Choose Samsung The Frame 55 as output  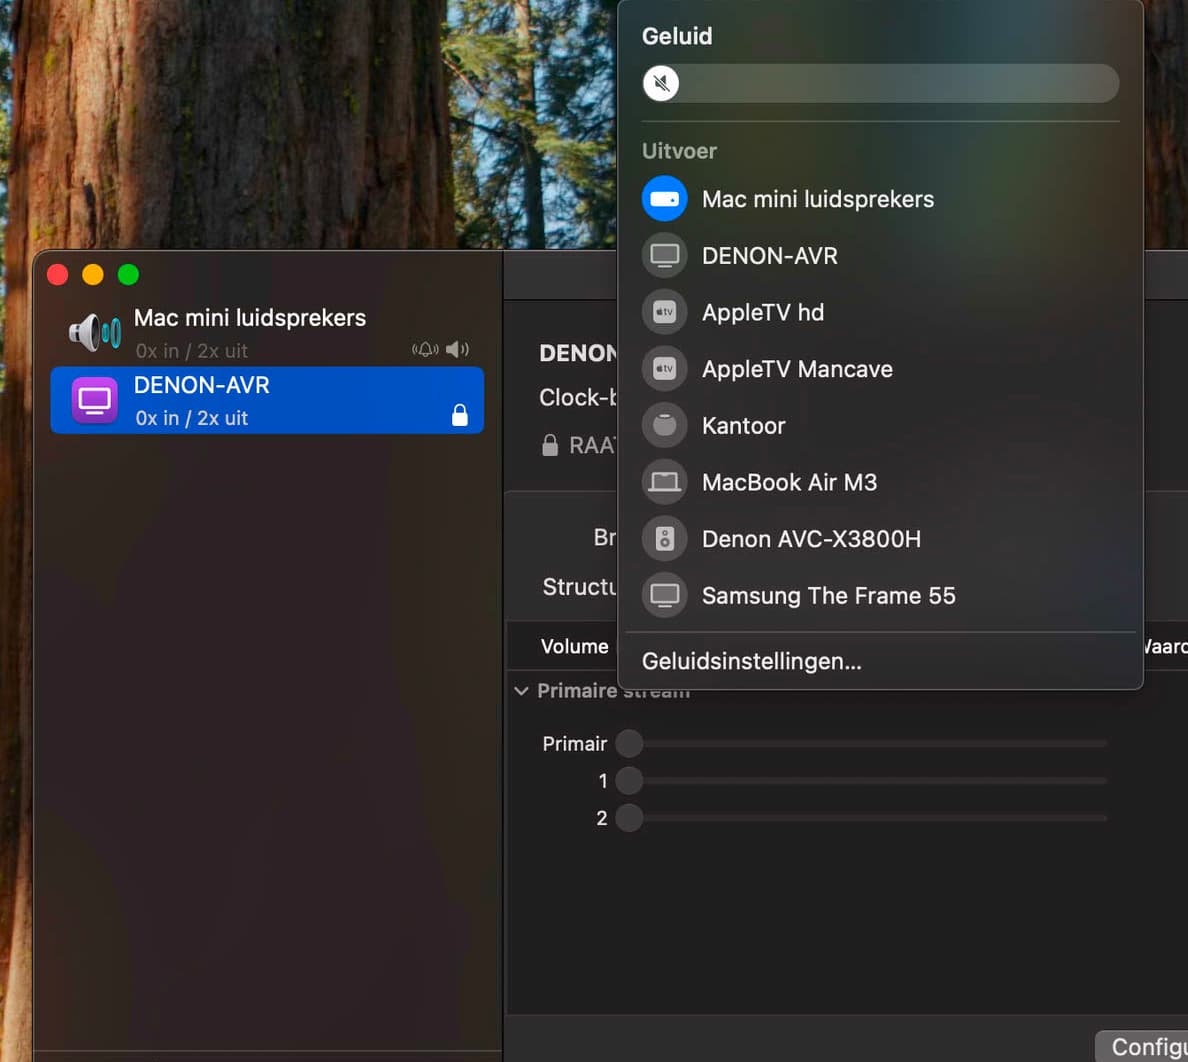[x=880, y=595]
